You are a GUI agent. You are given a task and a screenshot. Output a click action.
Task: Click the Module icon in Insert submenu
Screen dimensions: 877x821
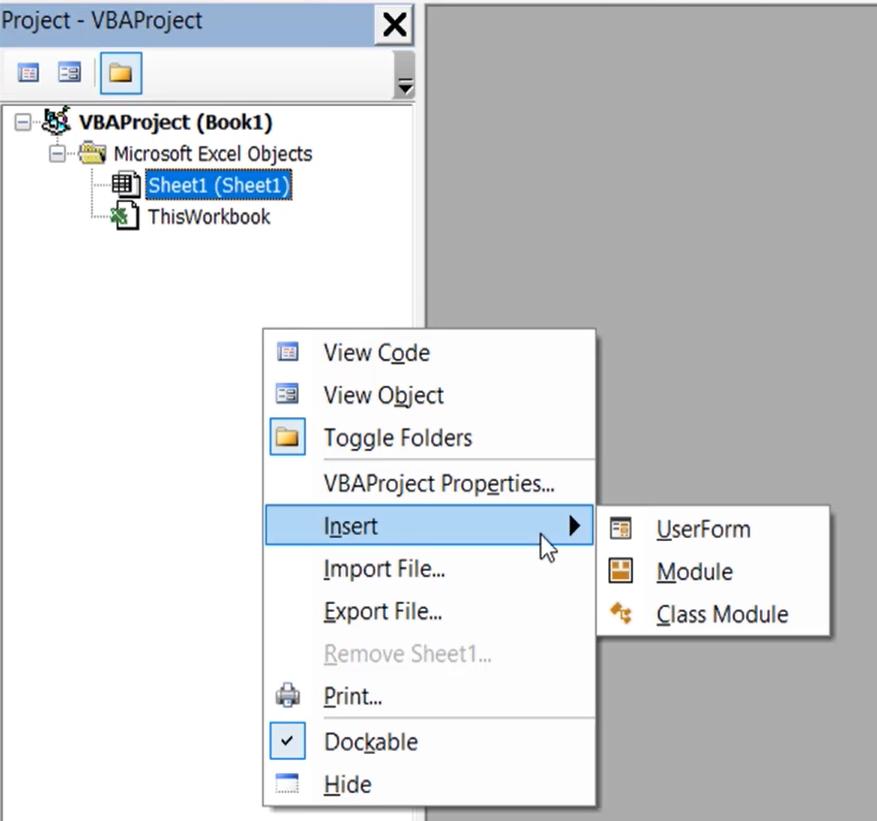click(x=622, y=571)
